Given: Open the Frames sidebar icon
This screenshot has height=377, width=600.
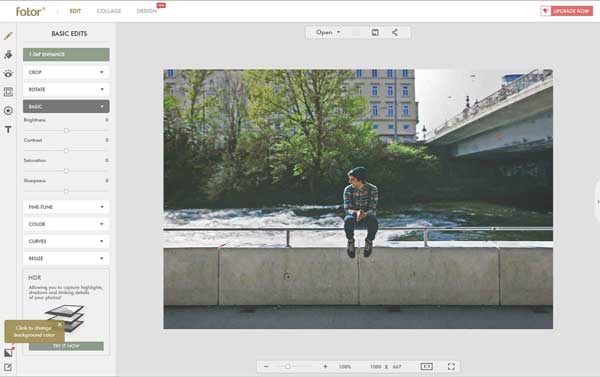Looking at the screenshot, I should tap(8, 92).
